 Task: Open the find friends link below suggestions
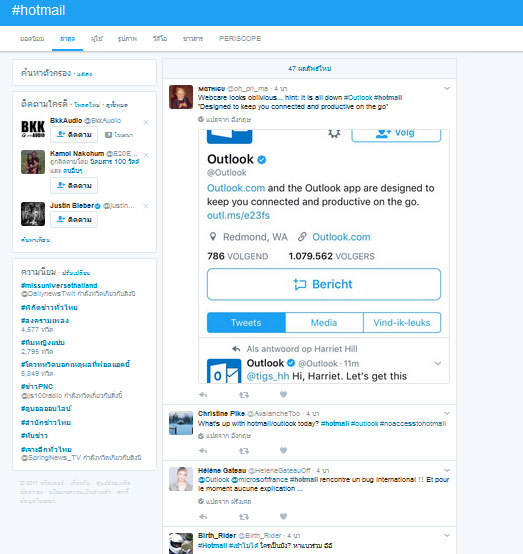[35, 240]
